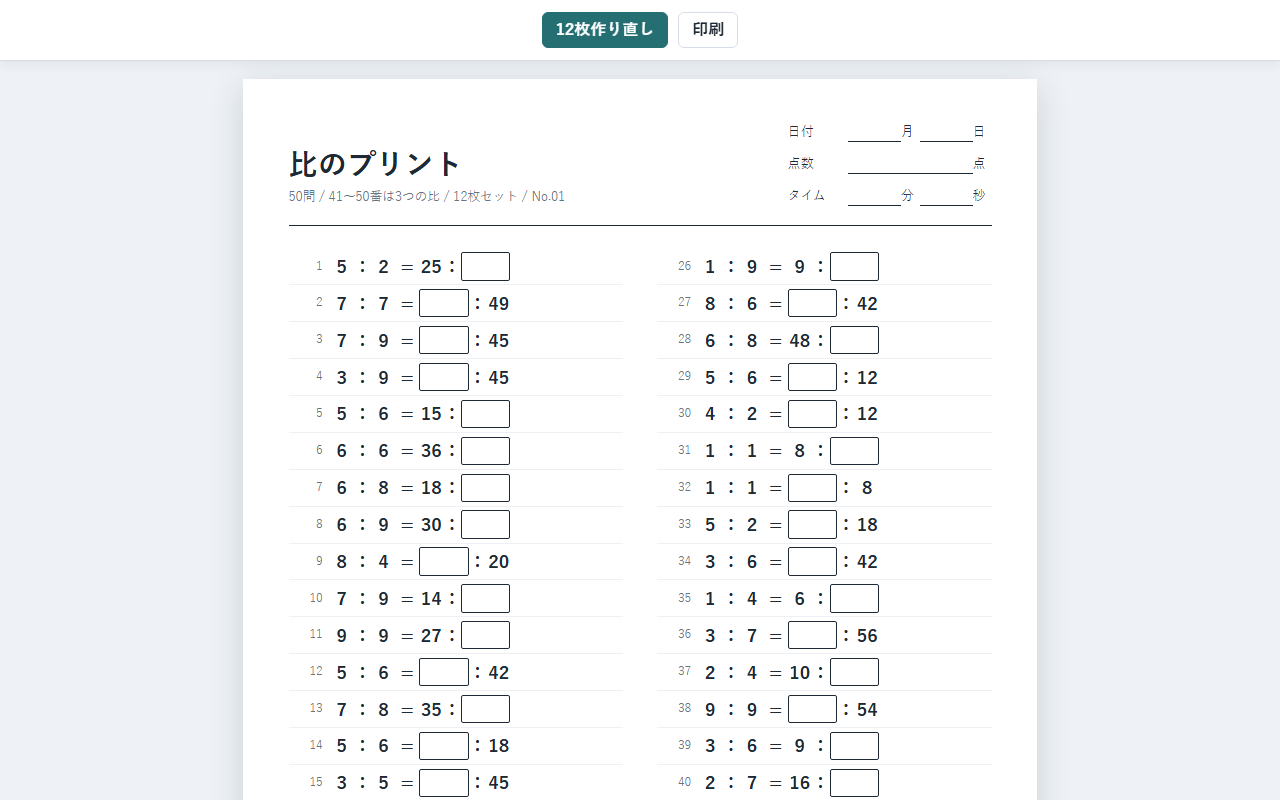Select blank box in problem 12 before :42

coord(444,672)
